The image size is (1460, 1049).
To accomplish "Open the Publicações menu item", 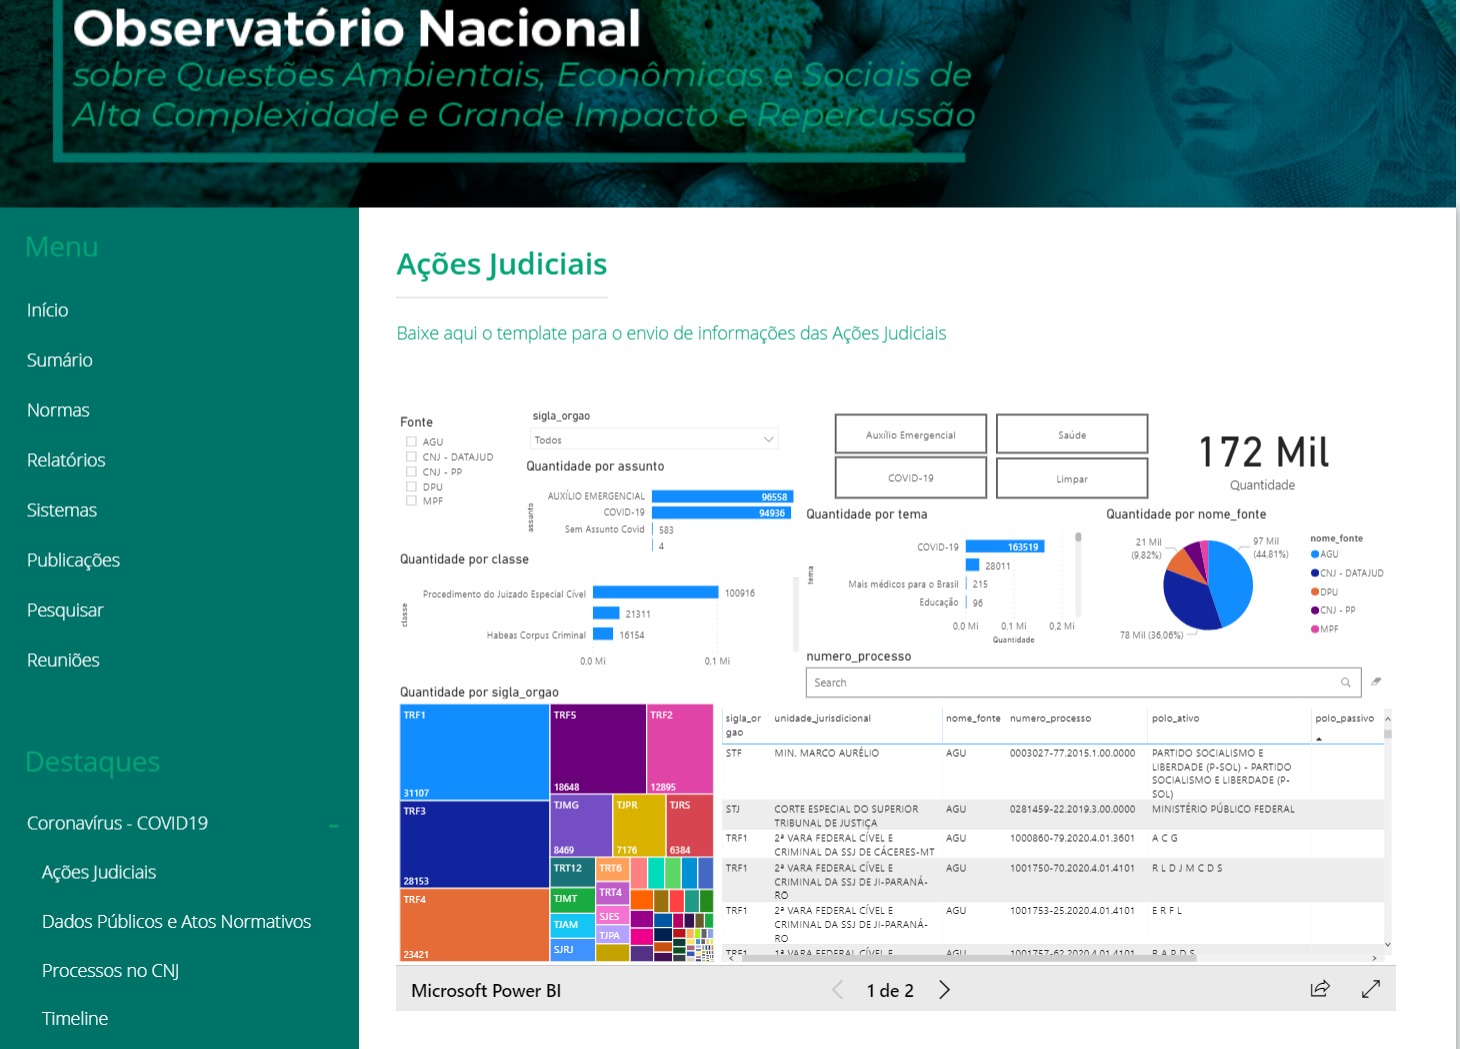I will (73, 560).
